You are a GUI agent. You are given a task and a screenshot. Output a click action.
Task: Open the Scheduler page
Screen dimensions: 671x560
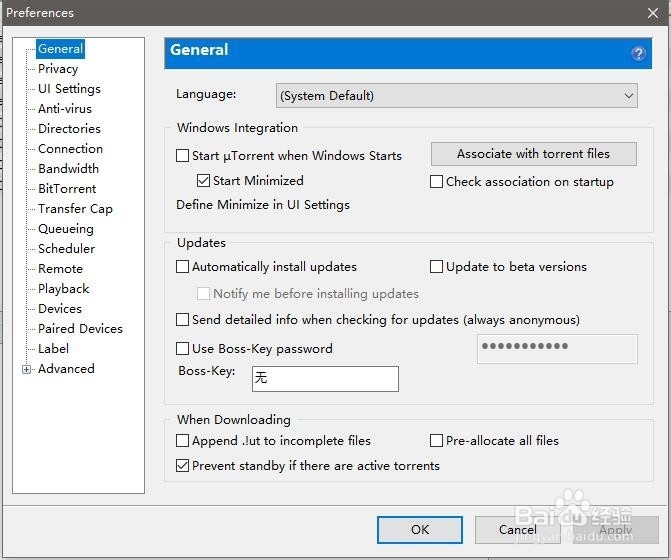tap(67, 249)
